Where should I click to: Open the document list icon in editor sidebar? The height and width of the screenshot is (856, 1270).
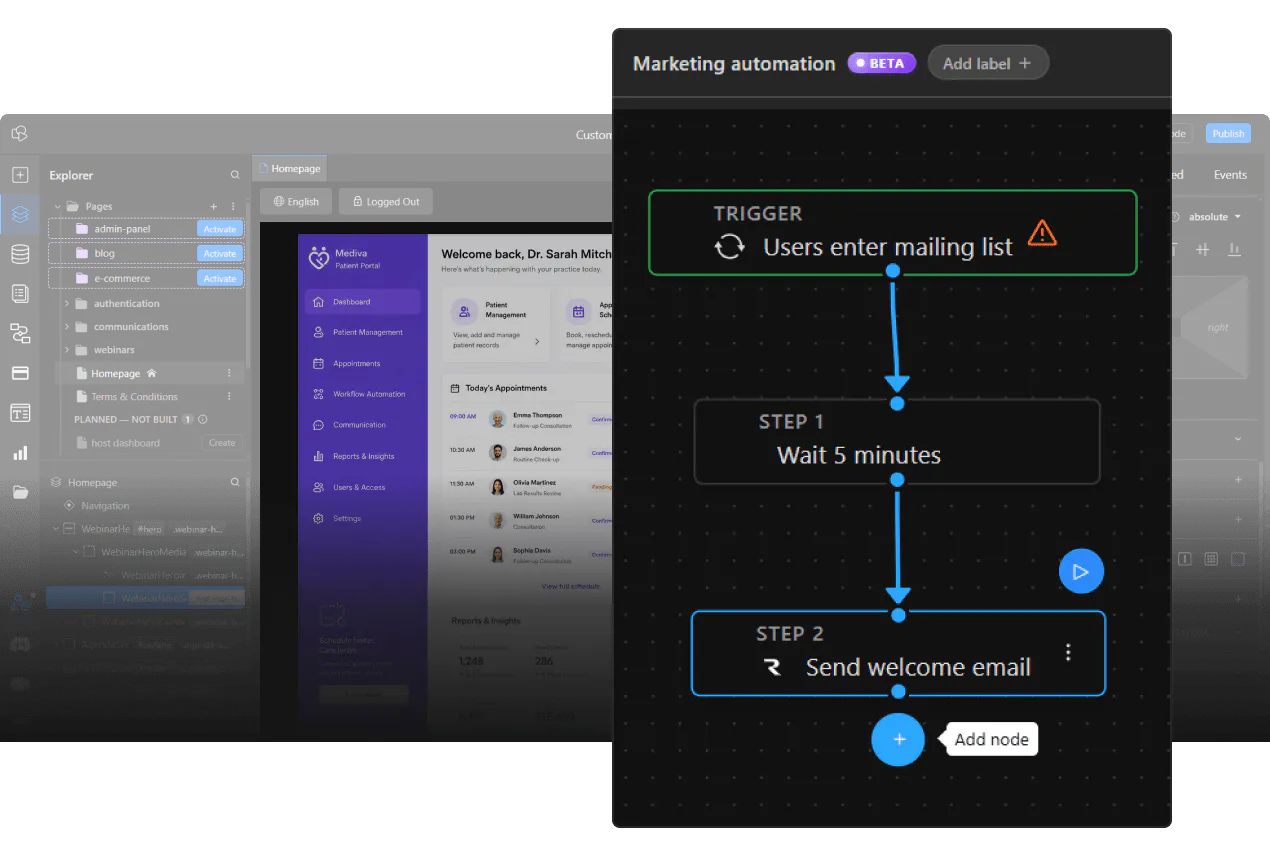click(20, 293)
